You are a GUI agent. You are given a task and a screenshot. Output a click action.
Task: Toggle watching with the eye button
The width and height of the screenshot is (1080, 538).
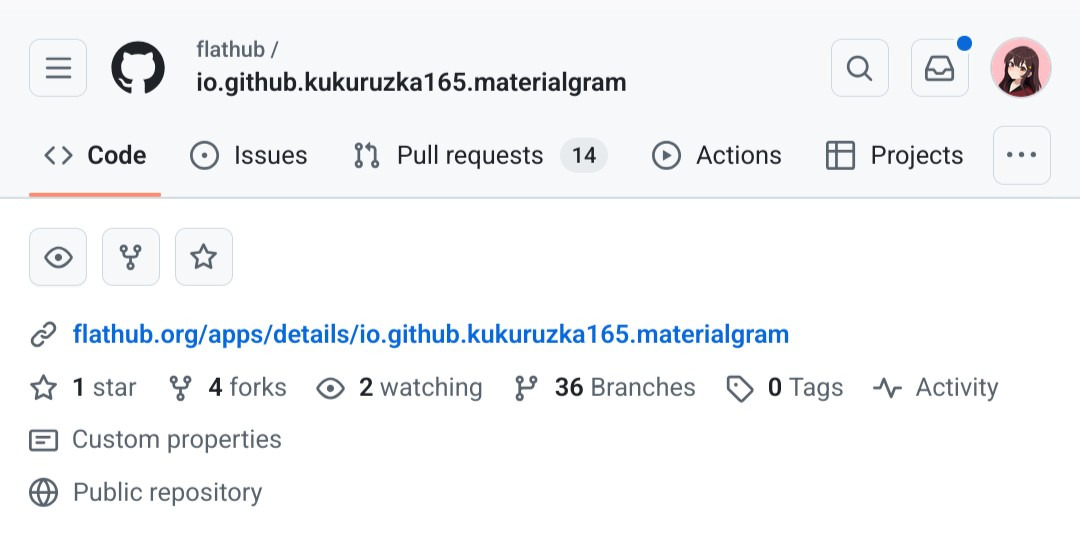point(58,257)
